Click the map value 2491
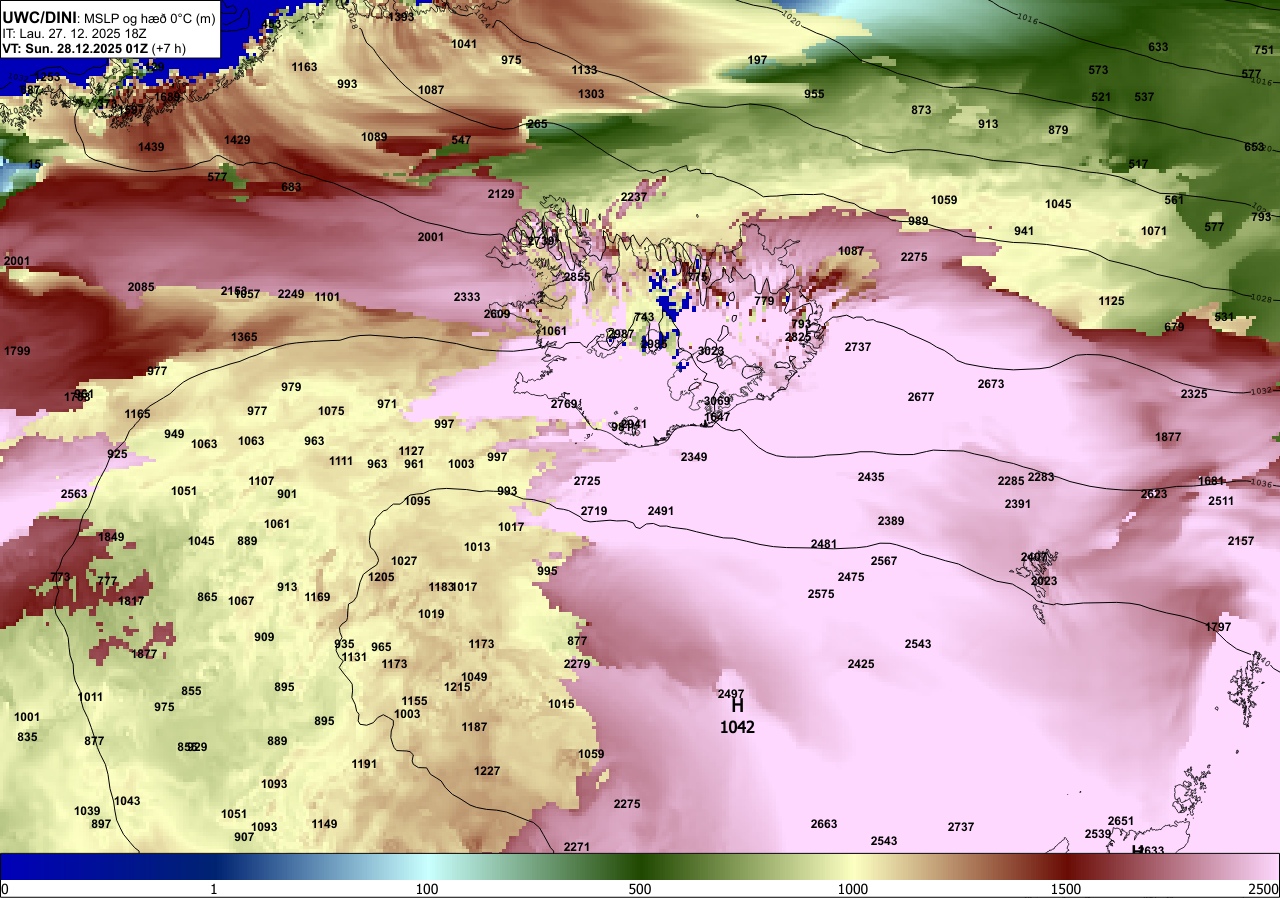Image resolution: width=1280 pixels, height=898 pixels. click(x=661, y=511)
